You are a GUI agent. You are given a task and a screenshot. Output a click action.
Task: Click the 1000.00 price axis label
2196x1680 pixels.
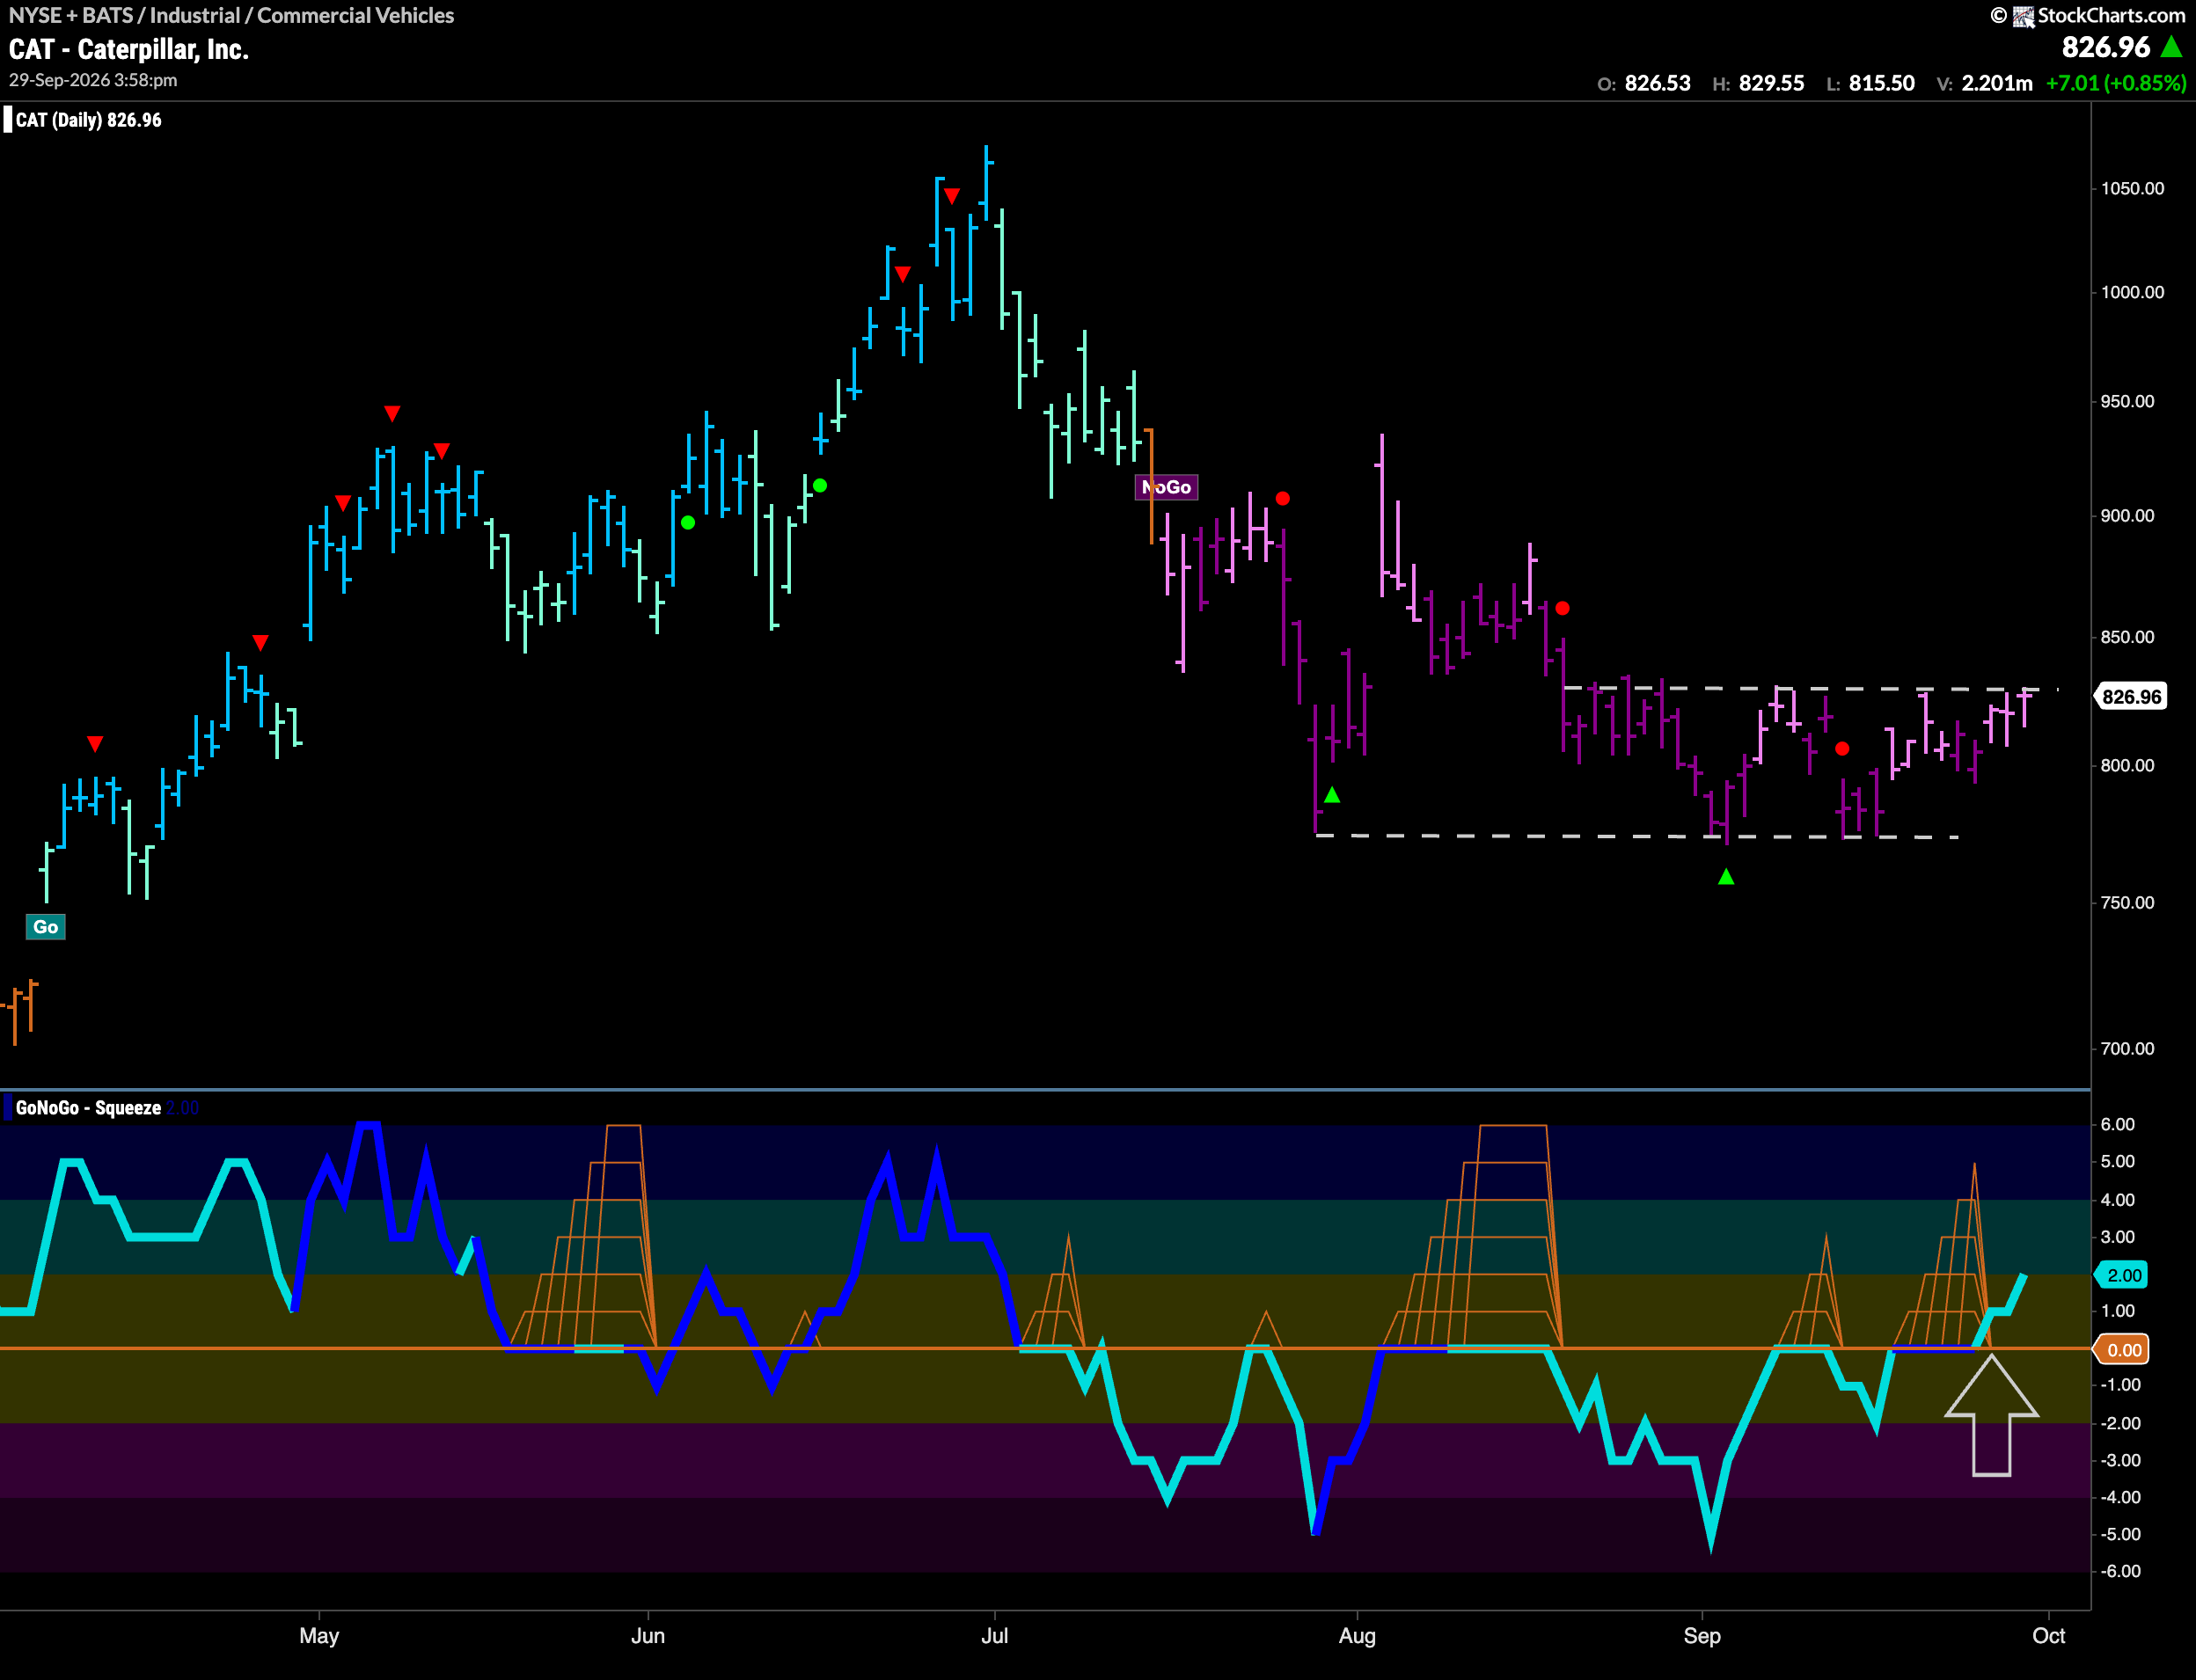(x=2132, y=292)
